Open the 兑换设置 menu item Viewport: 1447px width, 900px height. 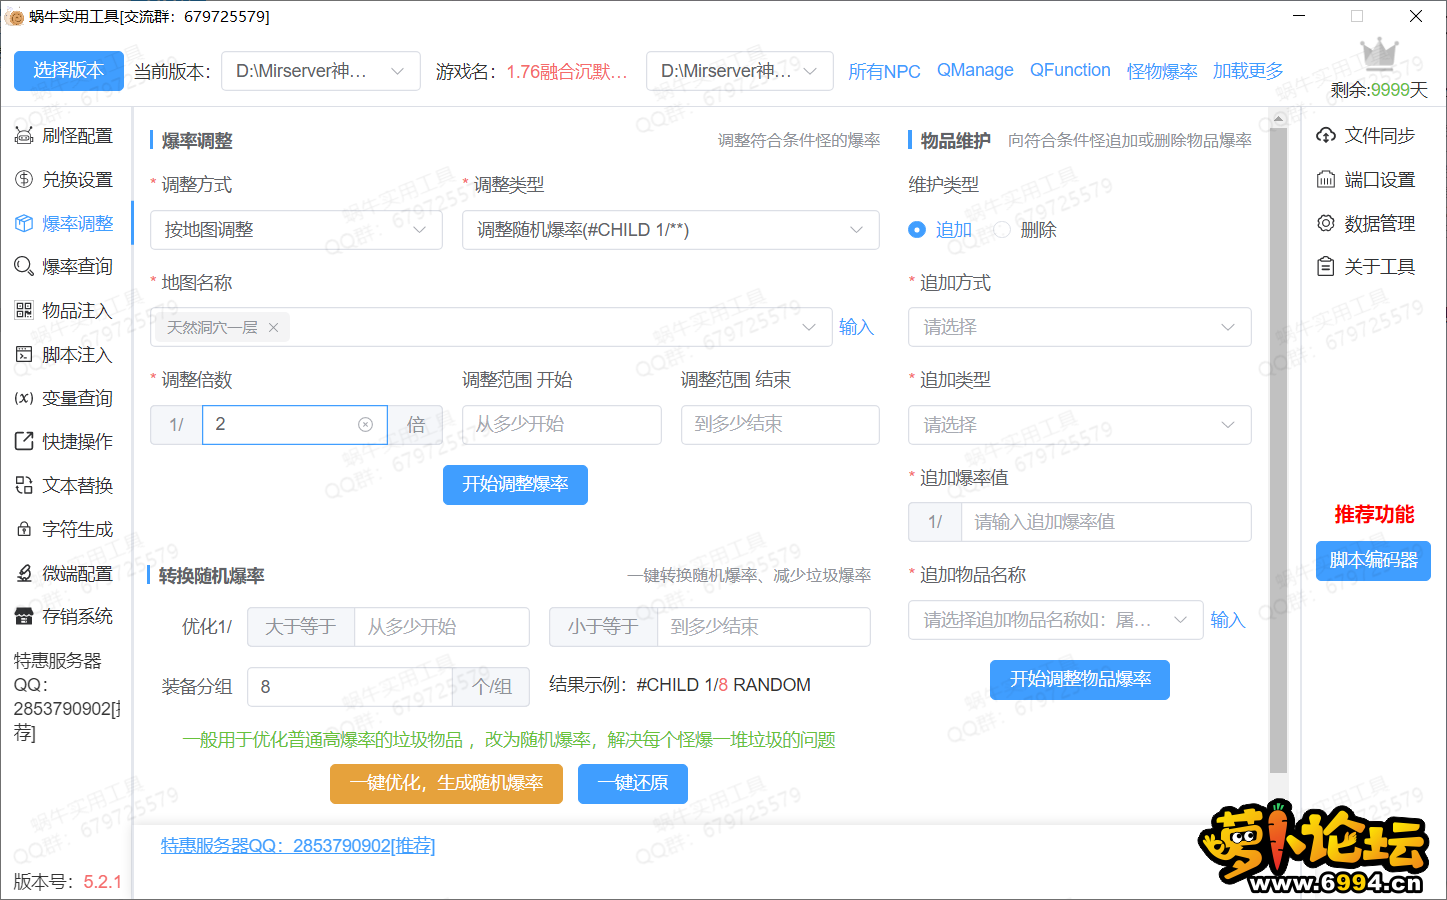click(66, 179)
